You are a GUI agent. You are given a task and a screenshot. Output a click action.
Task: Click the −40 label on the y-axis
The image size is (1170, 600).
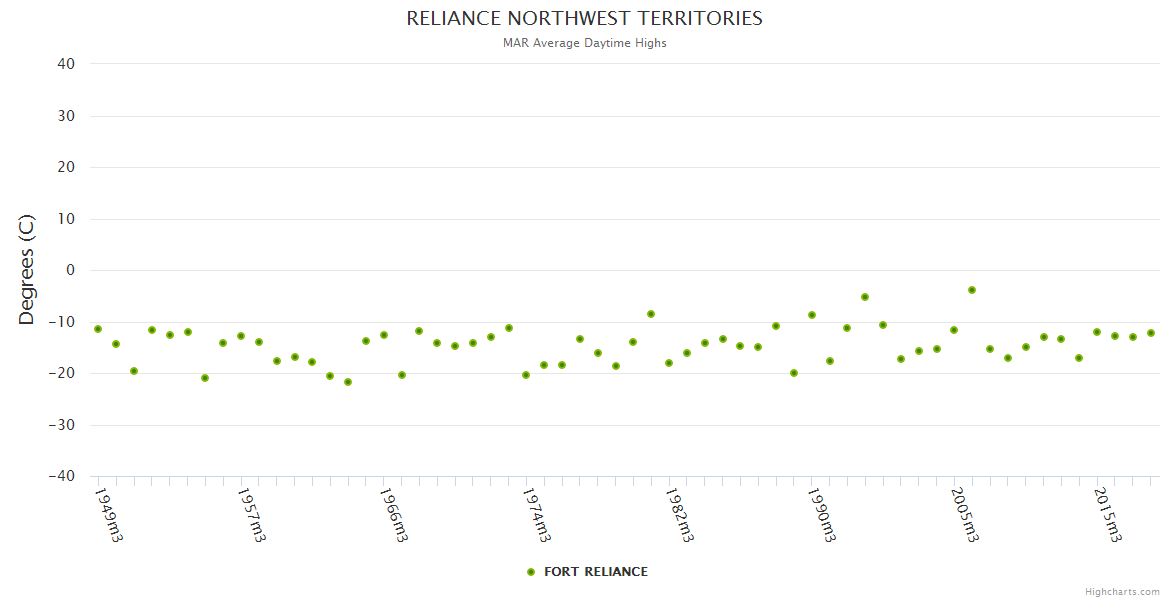coord(61,476)
